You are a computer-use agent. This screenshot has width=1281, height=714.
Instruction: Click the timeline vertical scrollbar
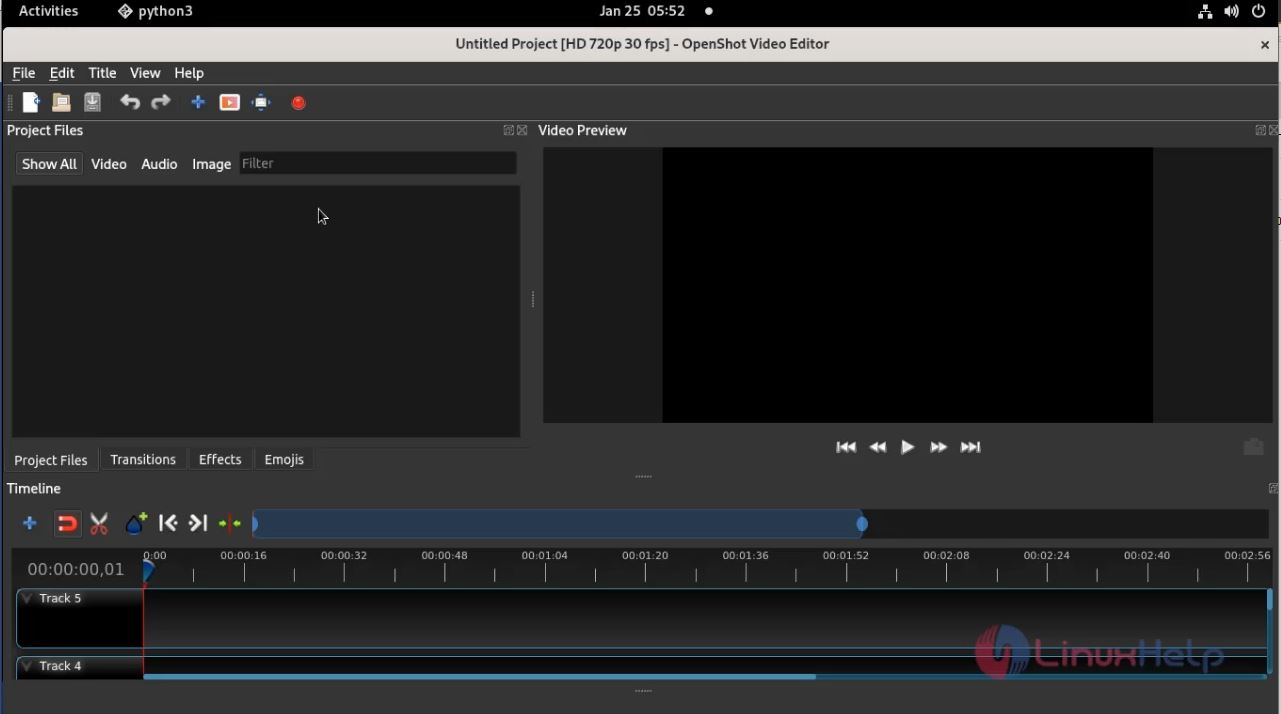point(1269,600)
